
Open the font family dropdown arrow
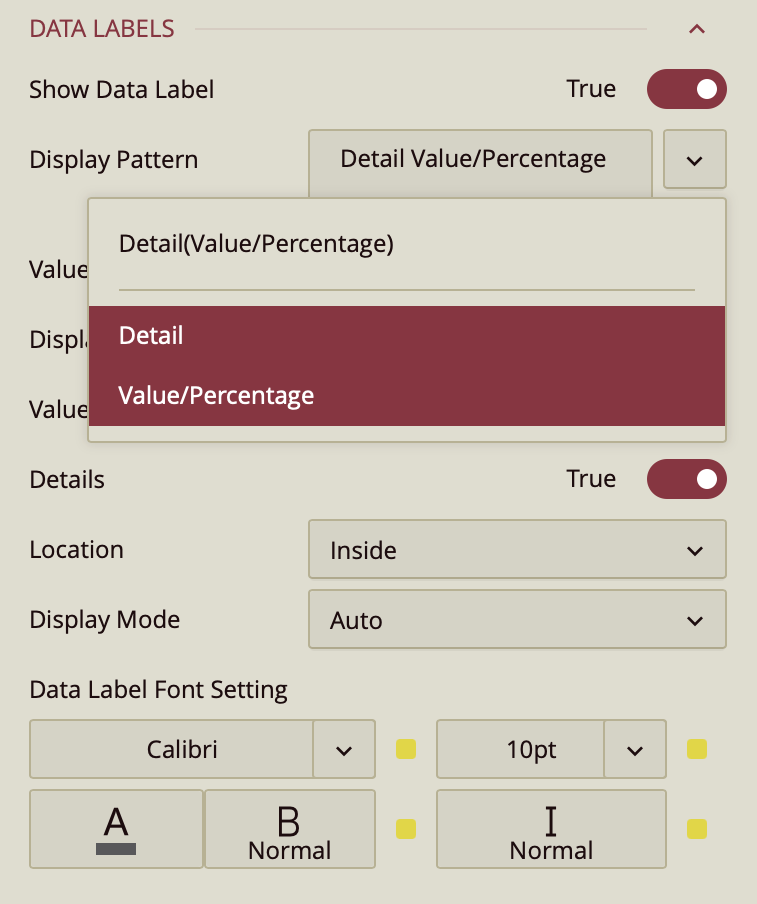tap(344, 749)
